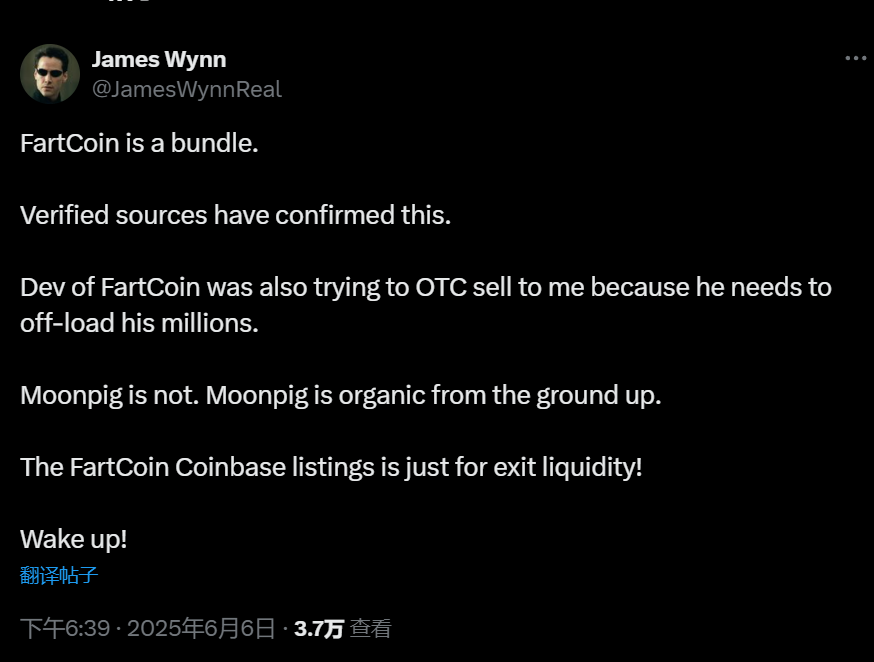Click the 'FartCoin is a bundle.' line
This screenshot has height=662, width=874.
(x=139, y=143)
